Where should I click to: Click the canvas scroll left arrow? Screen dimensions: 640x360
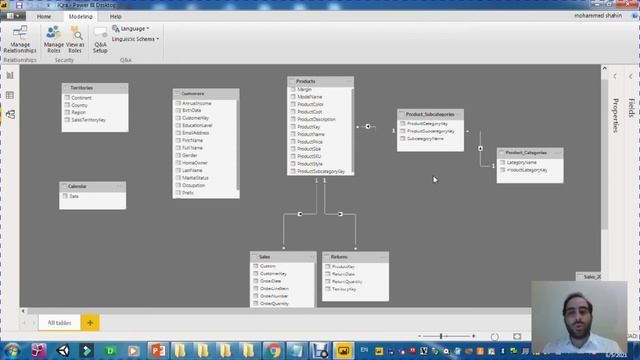(x=23, y=311)
